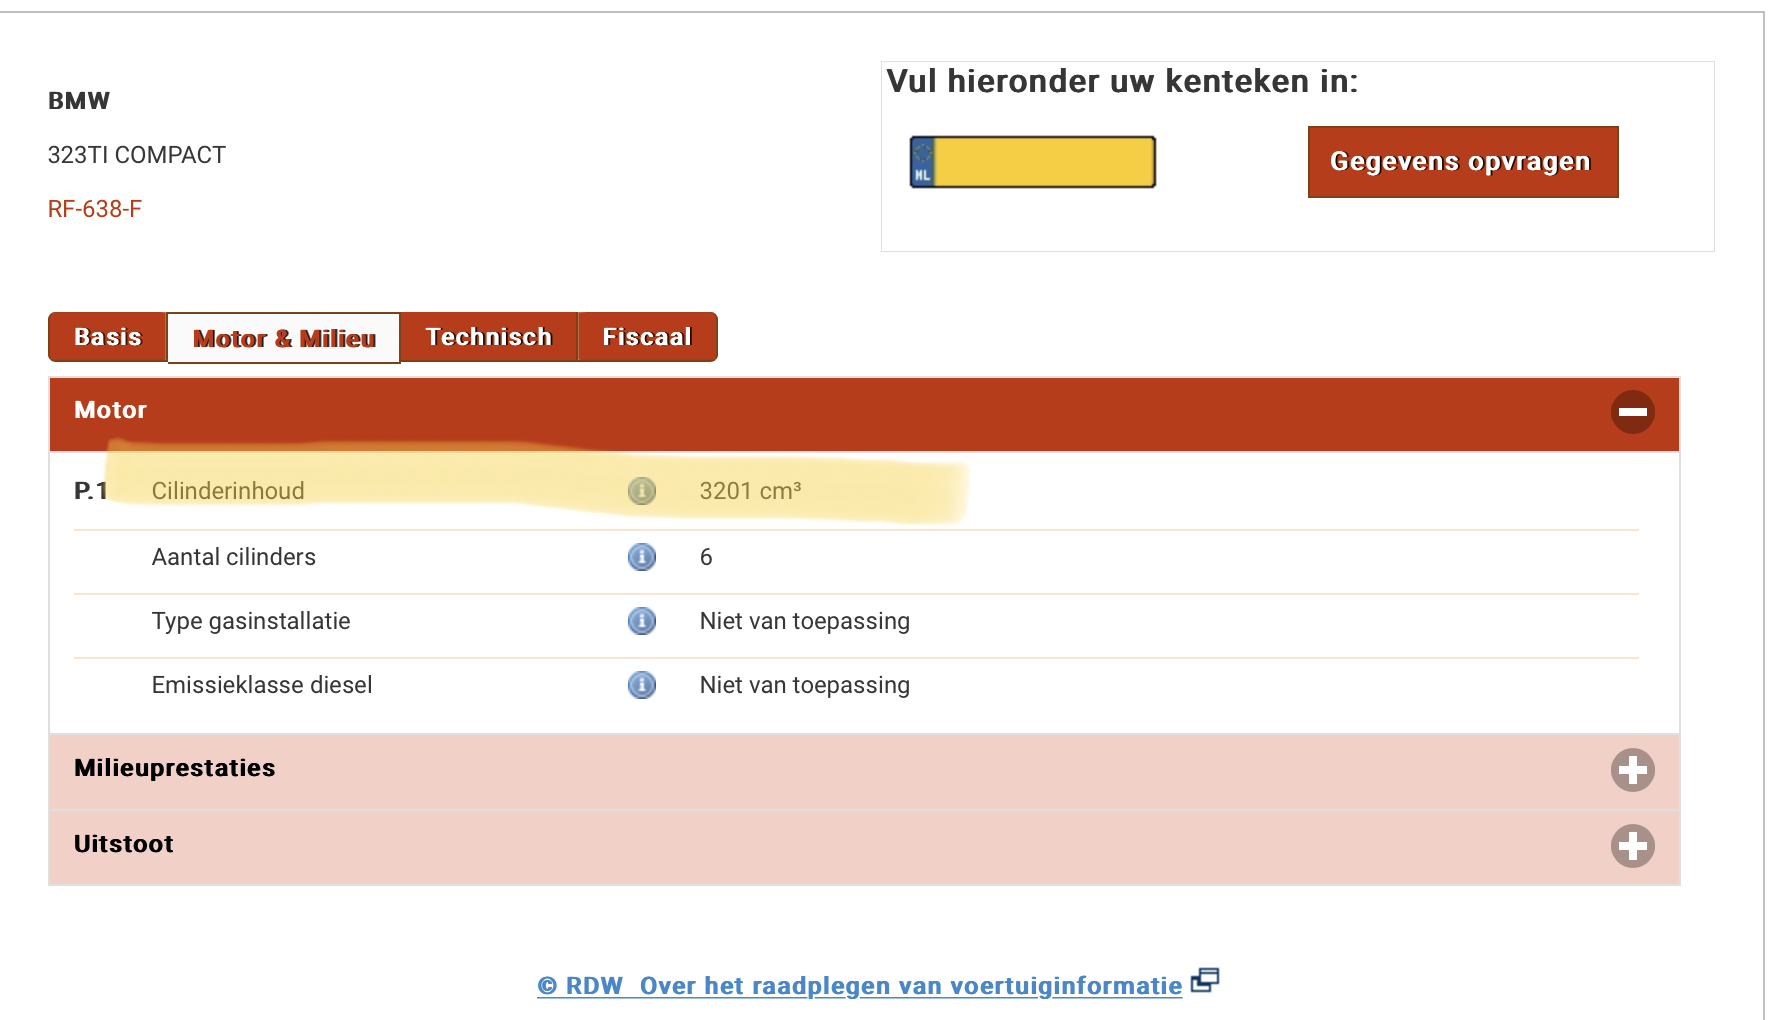The width and height of the screenshot is (1773, 1020).
Task: Click info icon for Emissieklasse diesel
Action: pos(642,685)
